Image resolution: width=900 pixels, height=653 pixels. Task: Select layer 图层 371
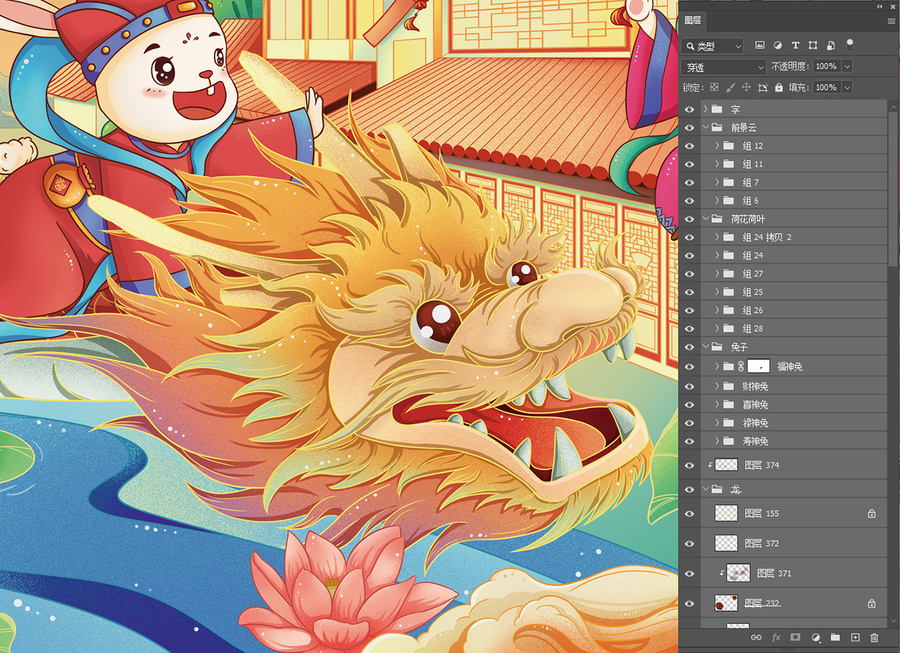pos(794,573)
